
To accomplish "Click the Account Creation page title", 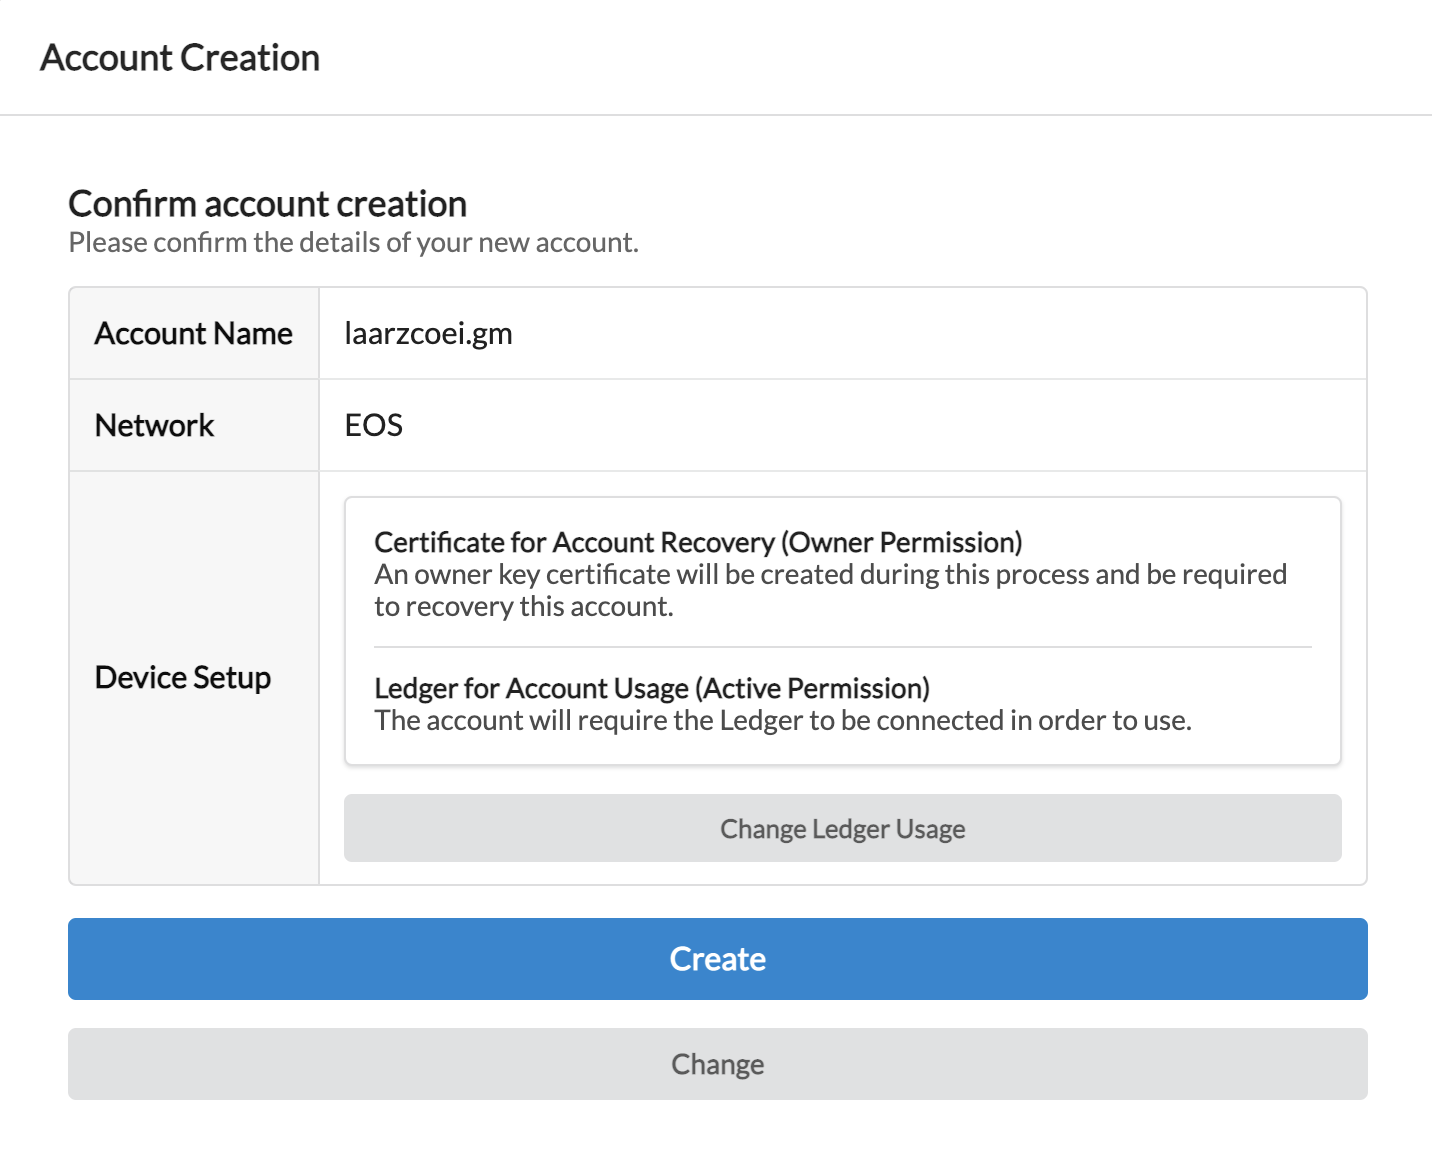I will (180, 58).
